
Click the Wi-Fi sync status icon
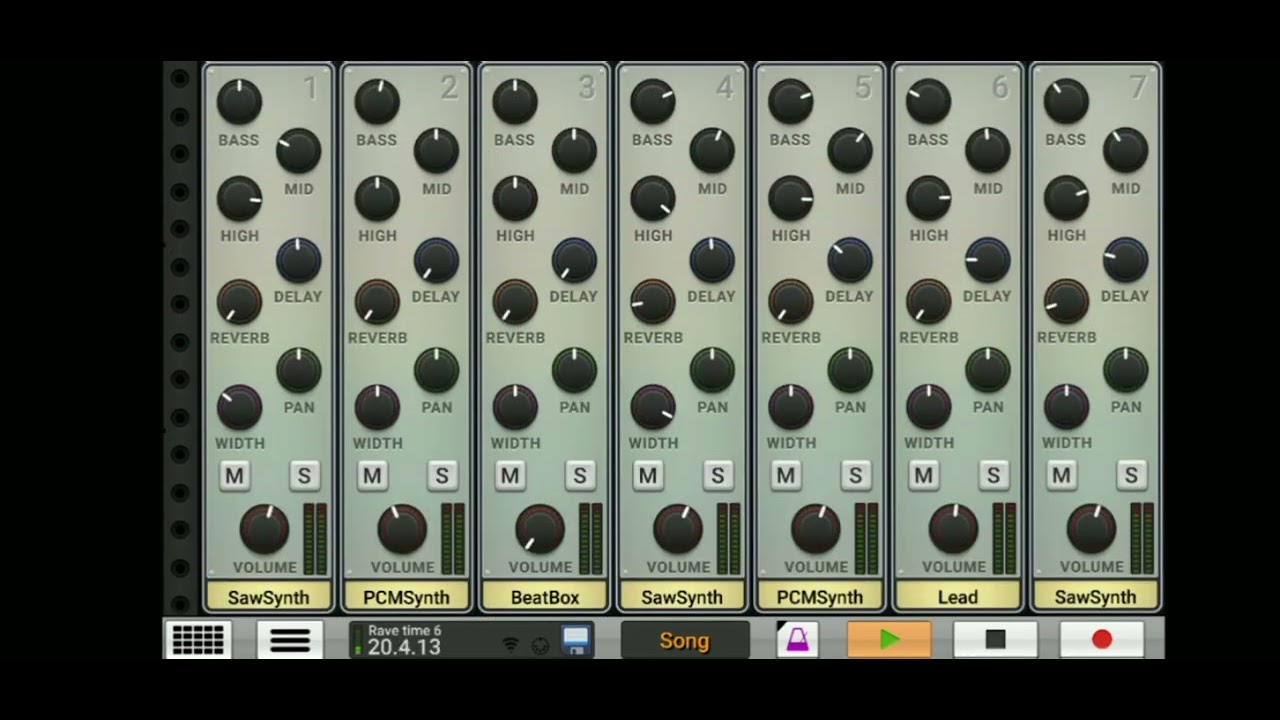coord(511,645)
